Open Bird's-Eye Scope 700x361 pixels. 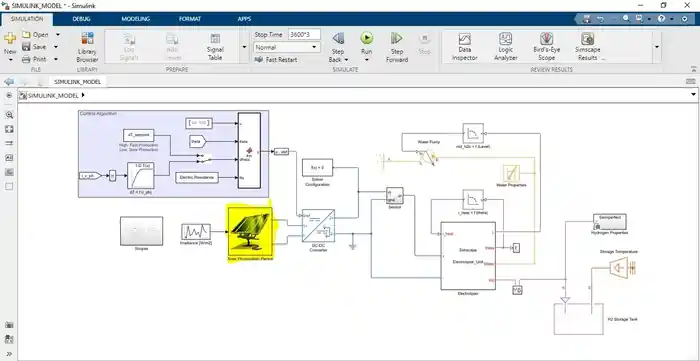coord(546,47)
